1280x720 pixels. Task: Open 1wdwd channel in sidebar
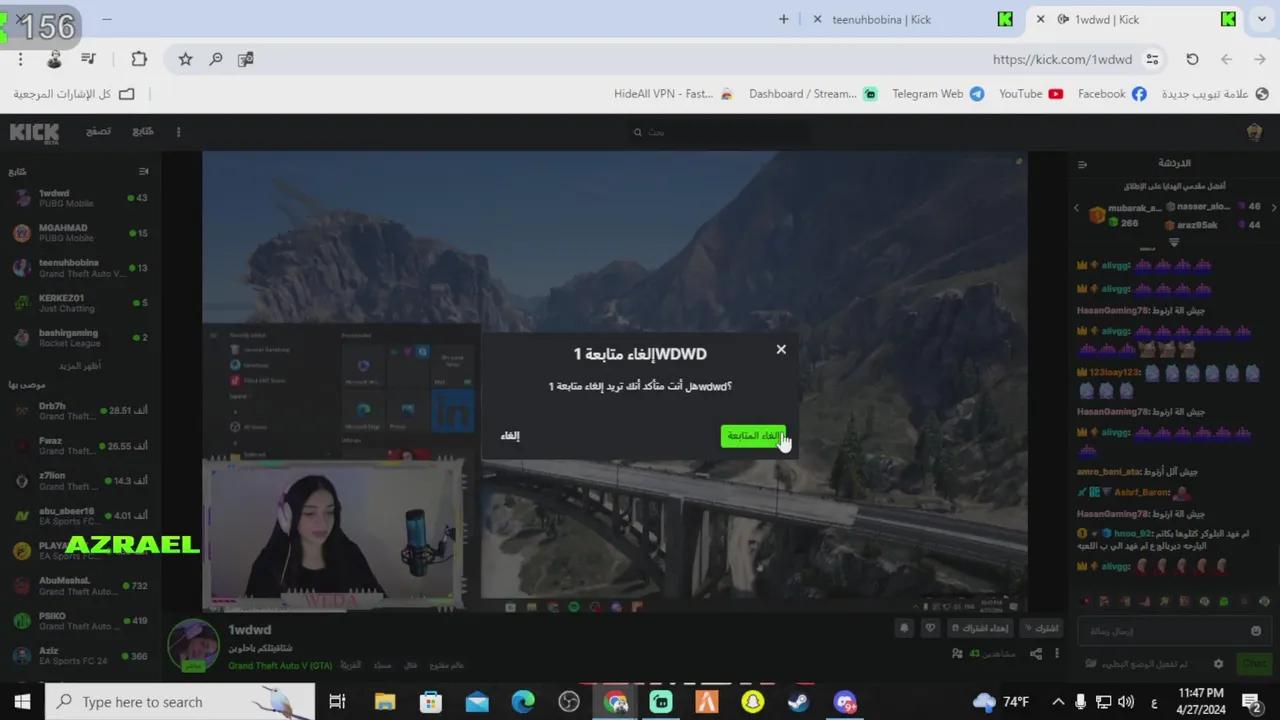pyautogui.click(x=80, y=198)
